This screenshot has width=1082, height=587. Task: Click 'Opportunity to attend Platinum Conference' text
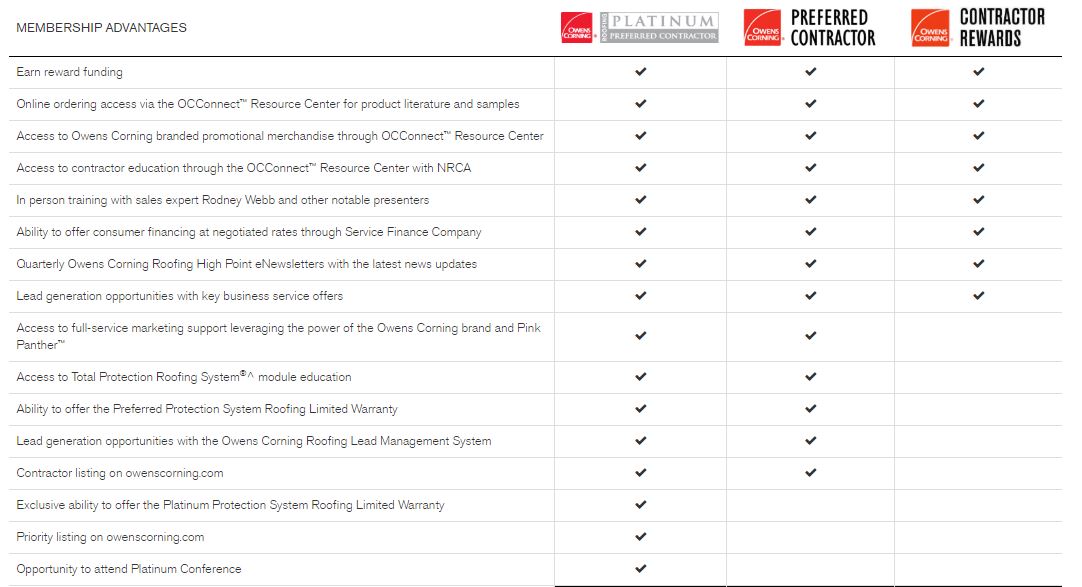click(x=129, y=569)
